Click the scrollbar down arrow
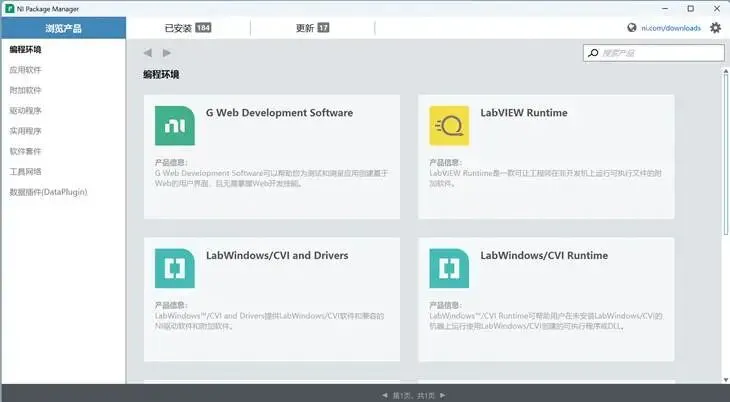Screen dimensions: 730x402 pyautogui.click(x=725, y=380)
